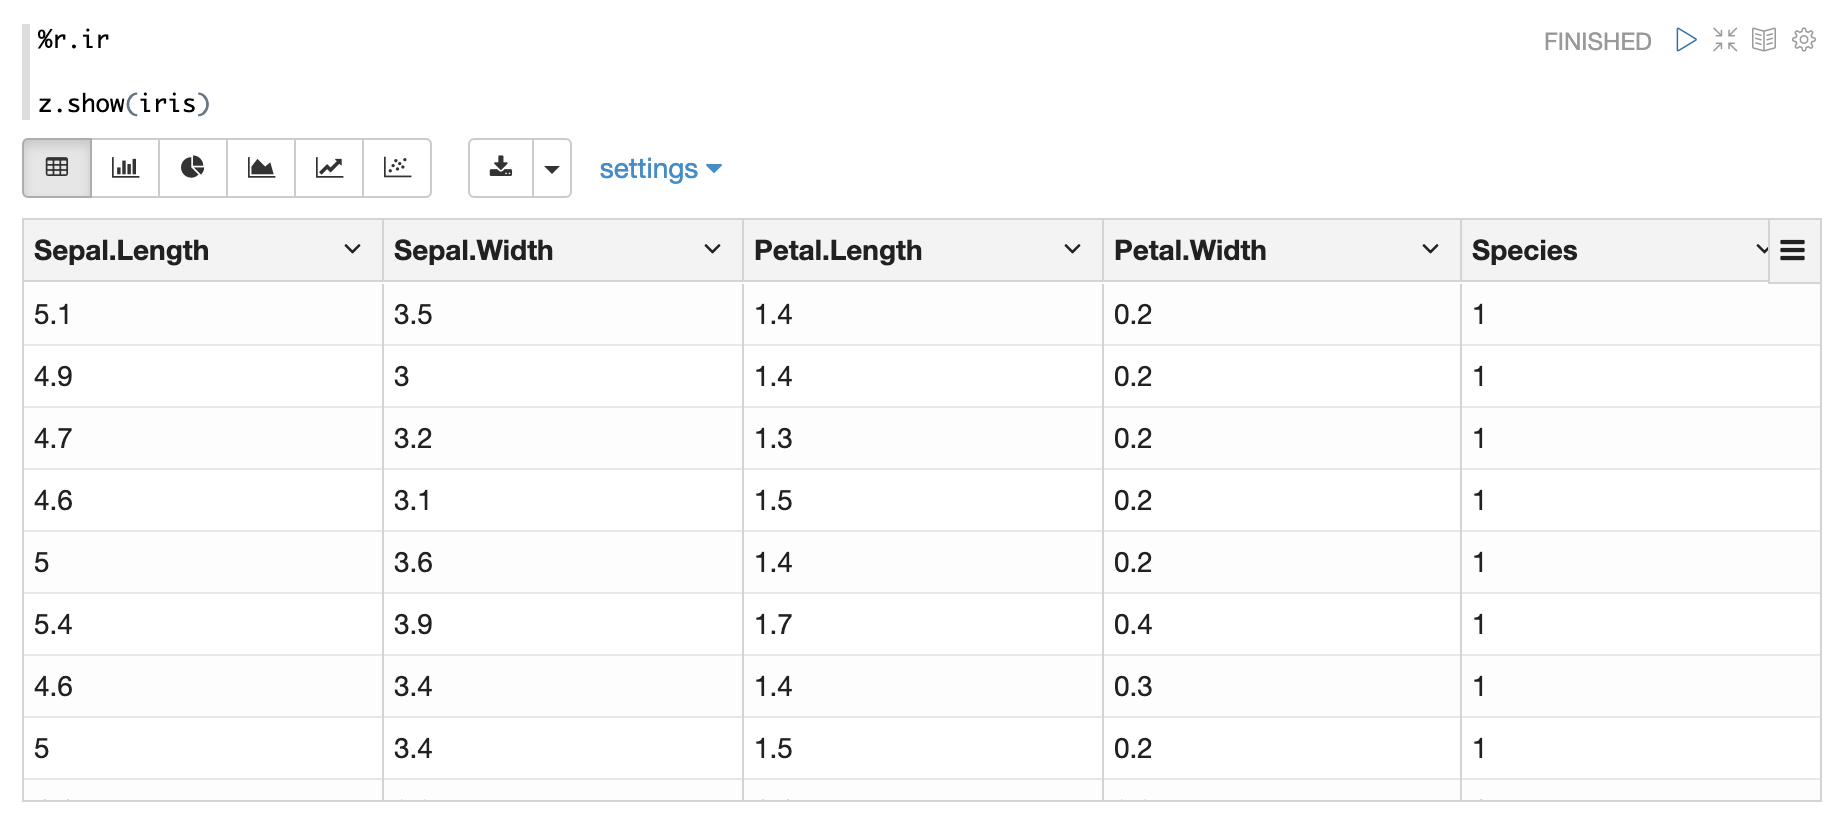The width and height of the screenshot is (1846, 840).
Task: Sort by Species column header
Action: (1524, 250)
